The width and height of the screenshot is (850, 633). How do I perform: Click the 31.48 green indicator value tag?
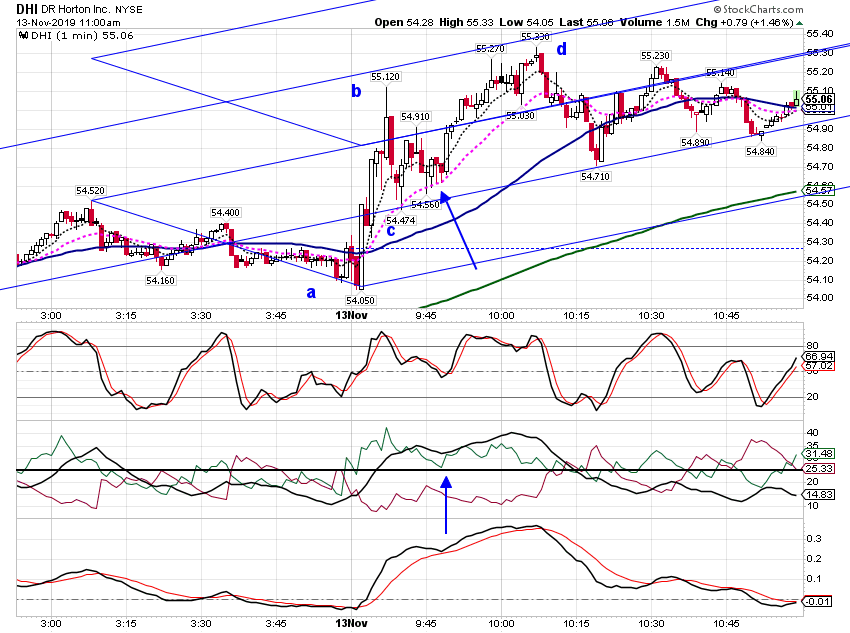tap(819, 454)
